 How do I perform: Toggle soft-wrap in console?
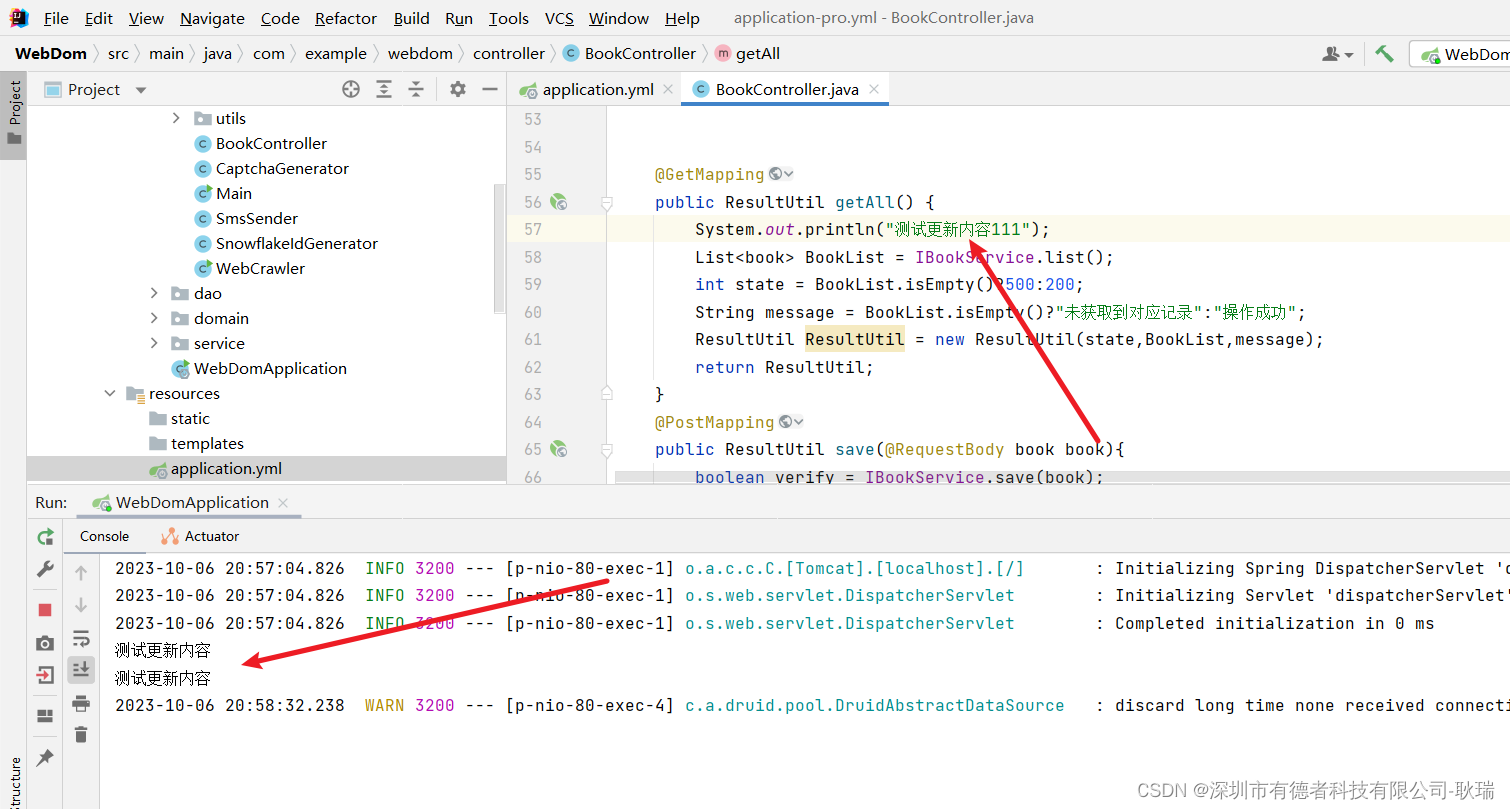pyautogui.click(x=81, y=638)
